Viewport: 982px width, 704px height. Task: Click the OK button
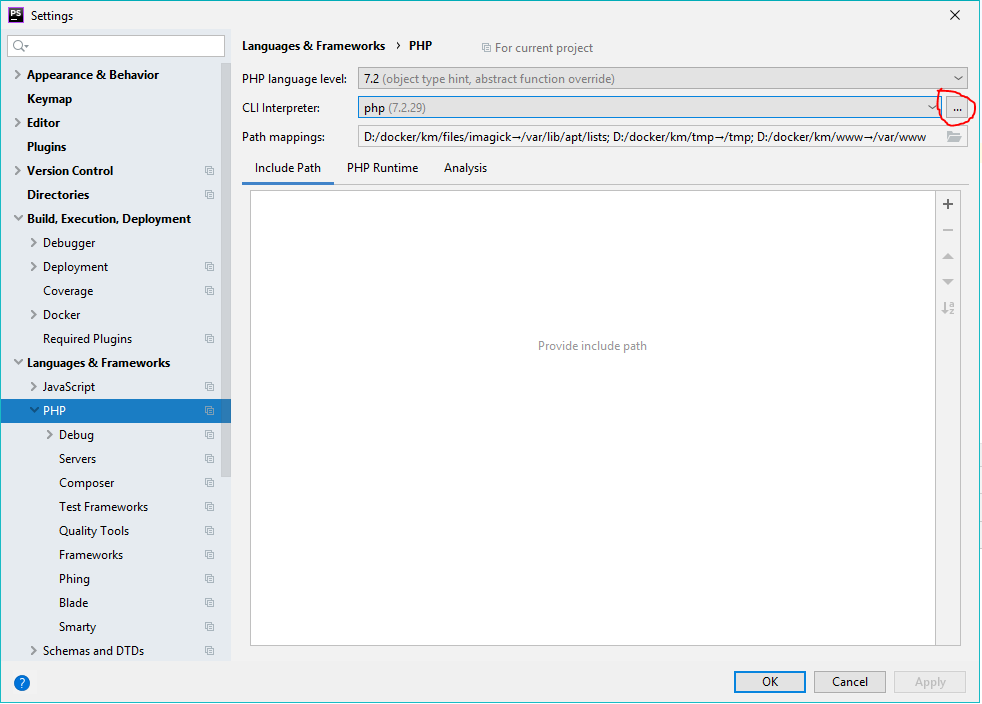click(769, 682)
